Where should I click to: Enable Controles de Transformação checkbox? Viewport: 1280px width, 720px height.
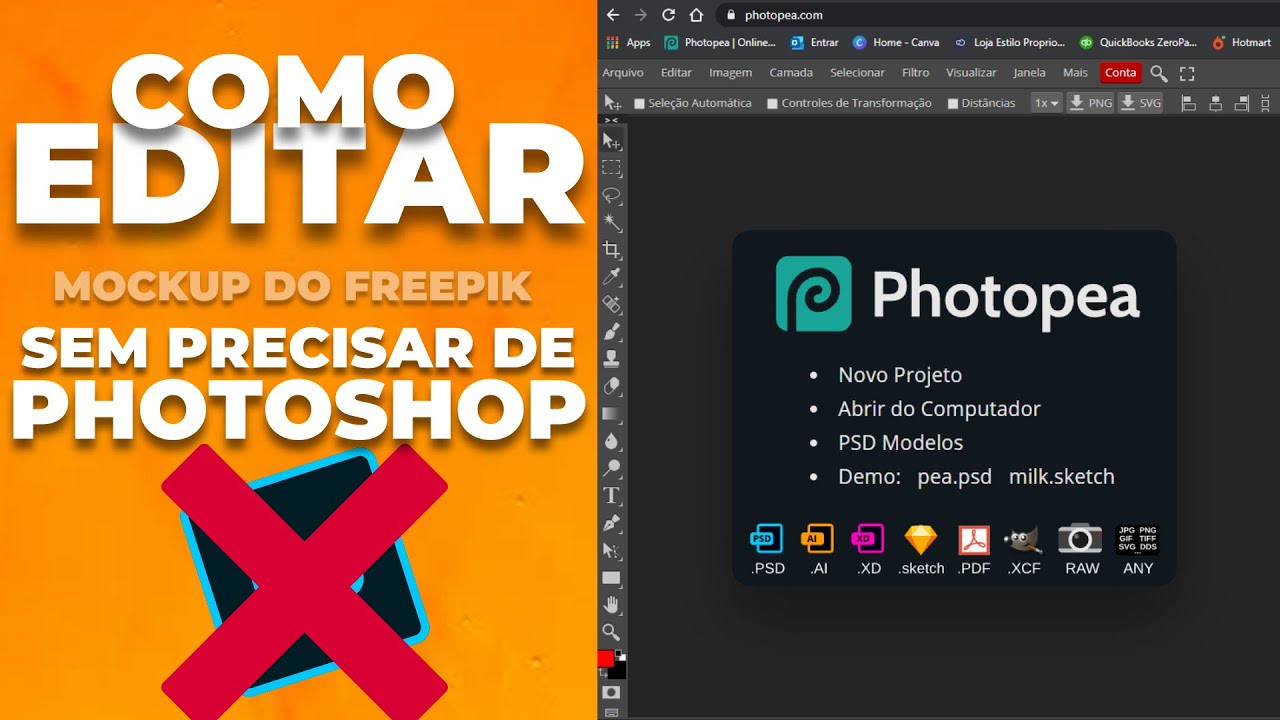pos(772,104)
